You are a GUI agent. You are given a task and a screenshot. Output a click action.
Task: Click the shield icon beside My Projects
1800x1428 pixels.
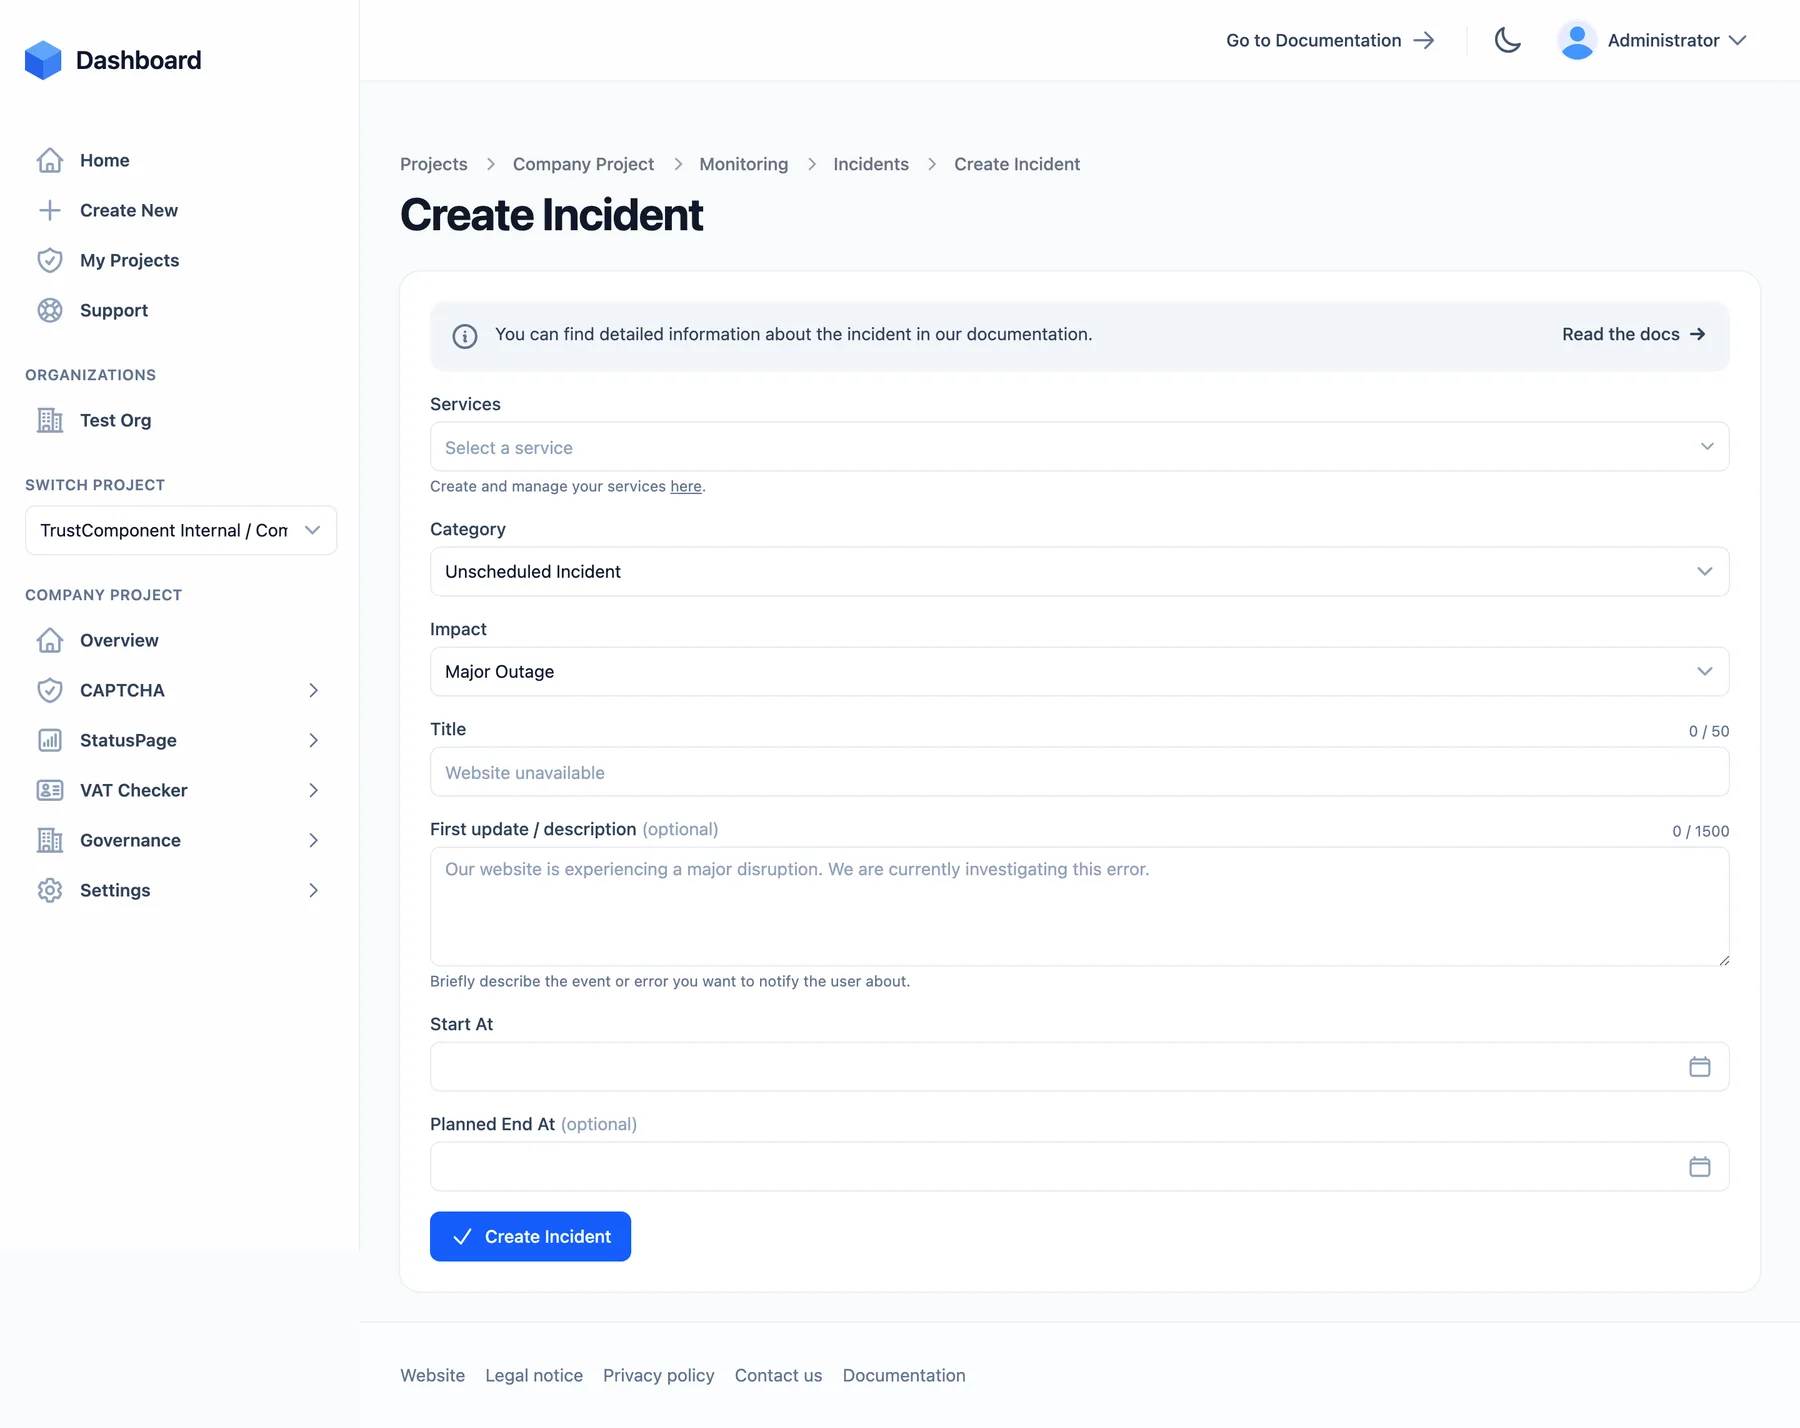coord(50,260)
